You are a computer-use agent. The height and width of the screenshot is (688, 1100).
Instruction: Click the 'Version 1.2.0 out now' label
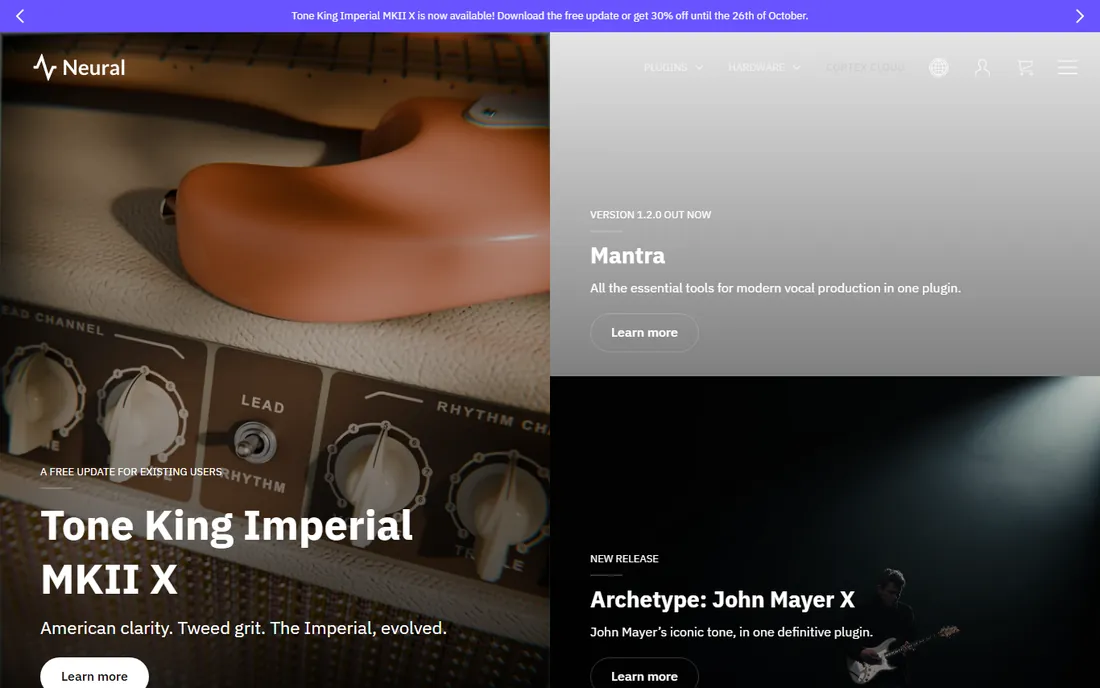click(650, 215)
